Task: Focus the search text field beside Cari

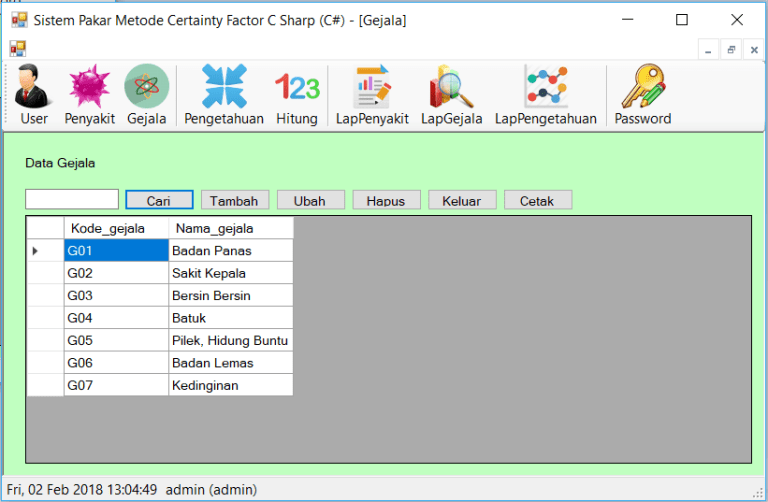Action: point(72,200)
